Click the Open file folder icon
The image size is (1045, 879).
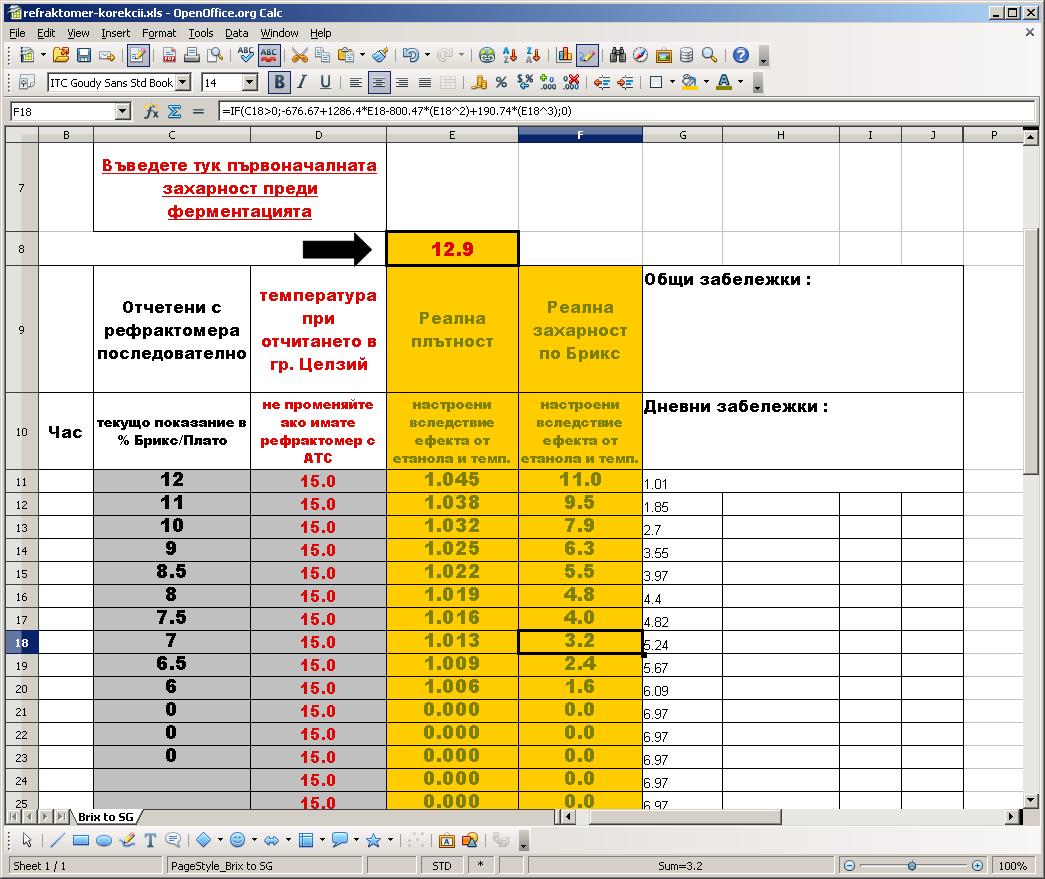(x=61, y=55)
